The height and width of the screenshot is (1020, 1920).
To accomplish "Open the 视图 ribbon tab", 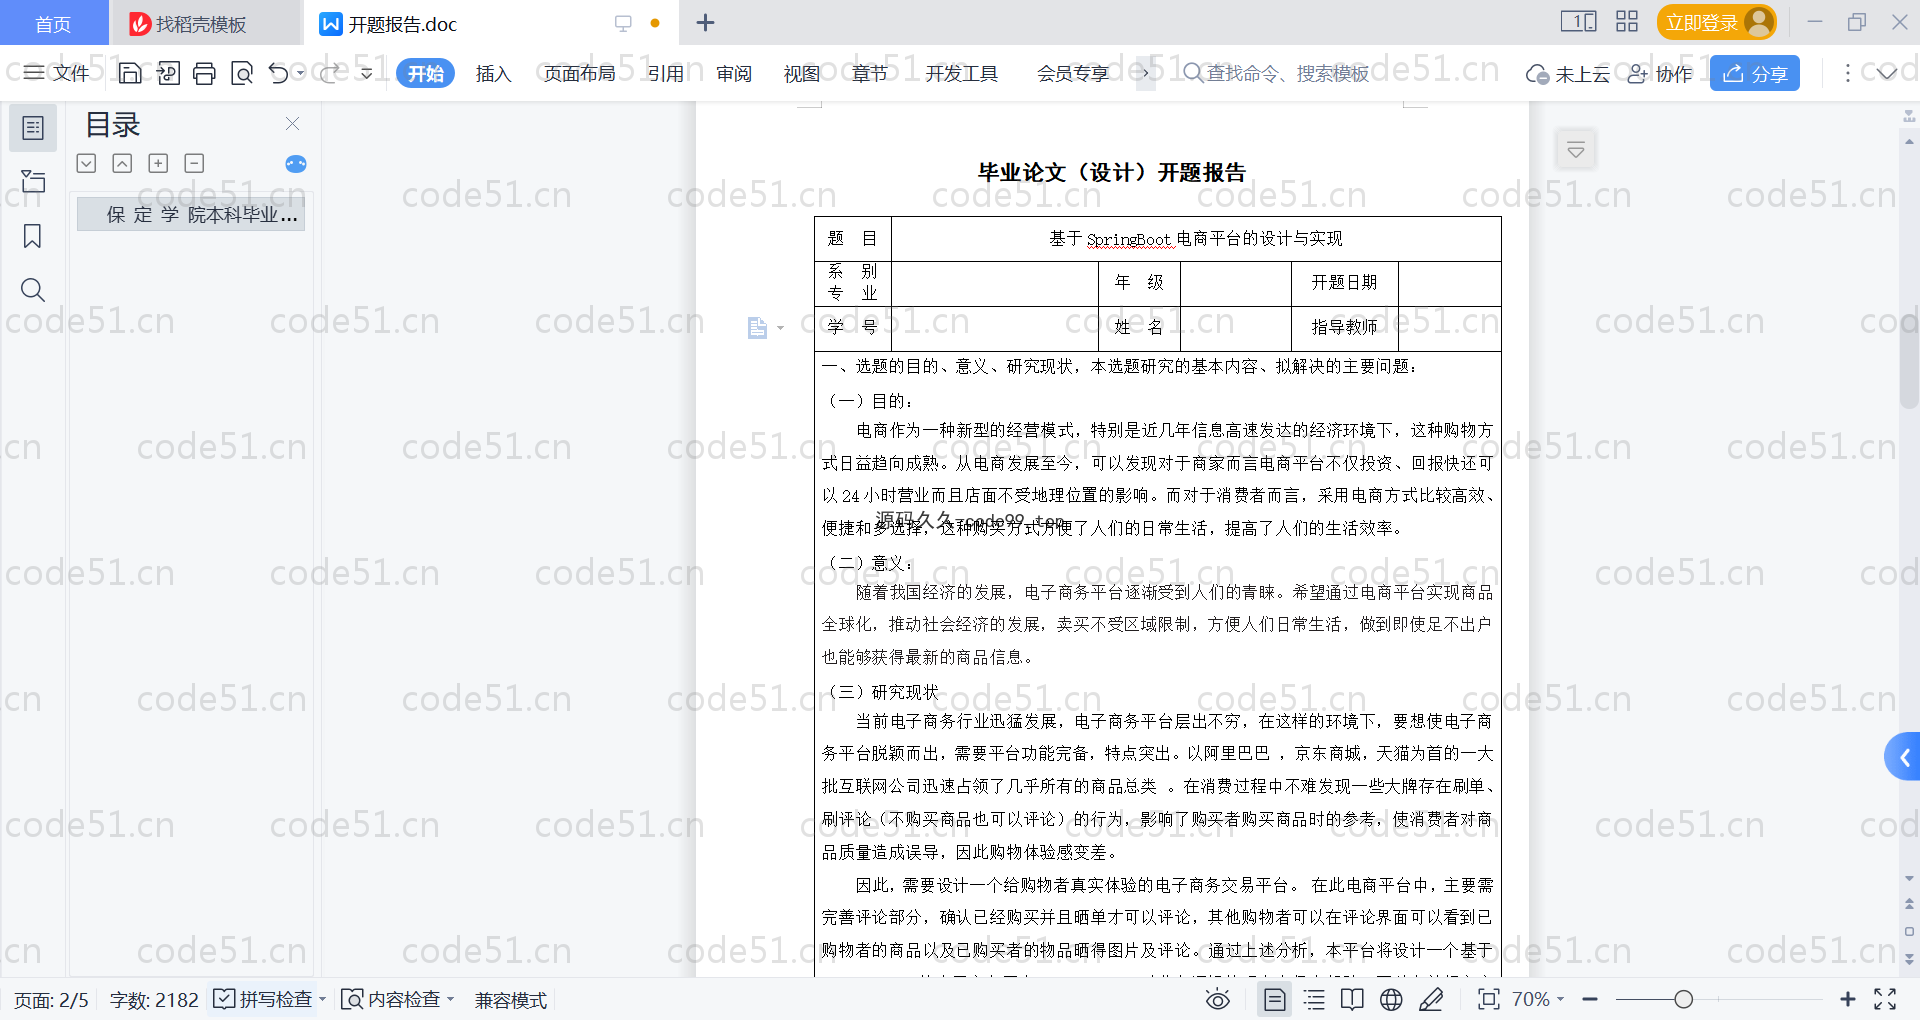I will [801, 73].
